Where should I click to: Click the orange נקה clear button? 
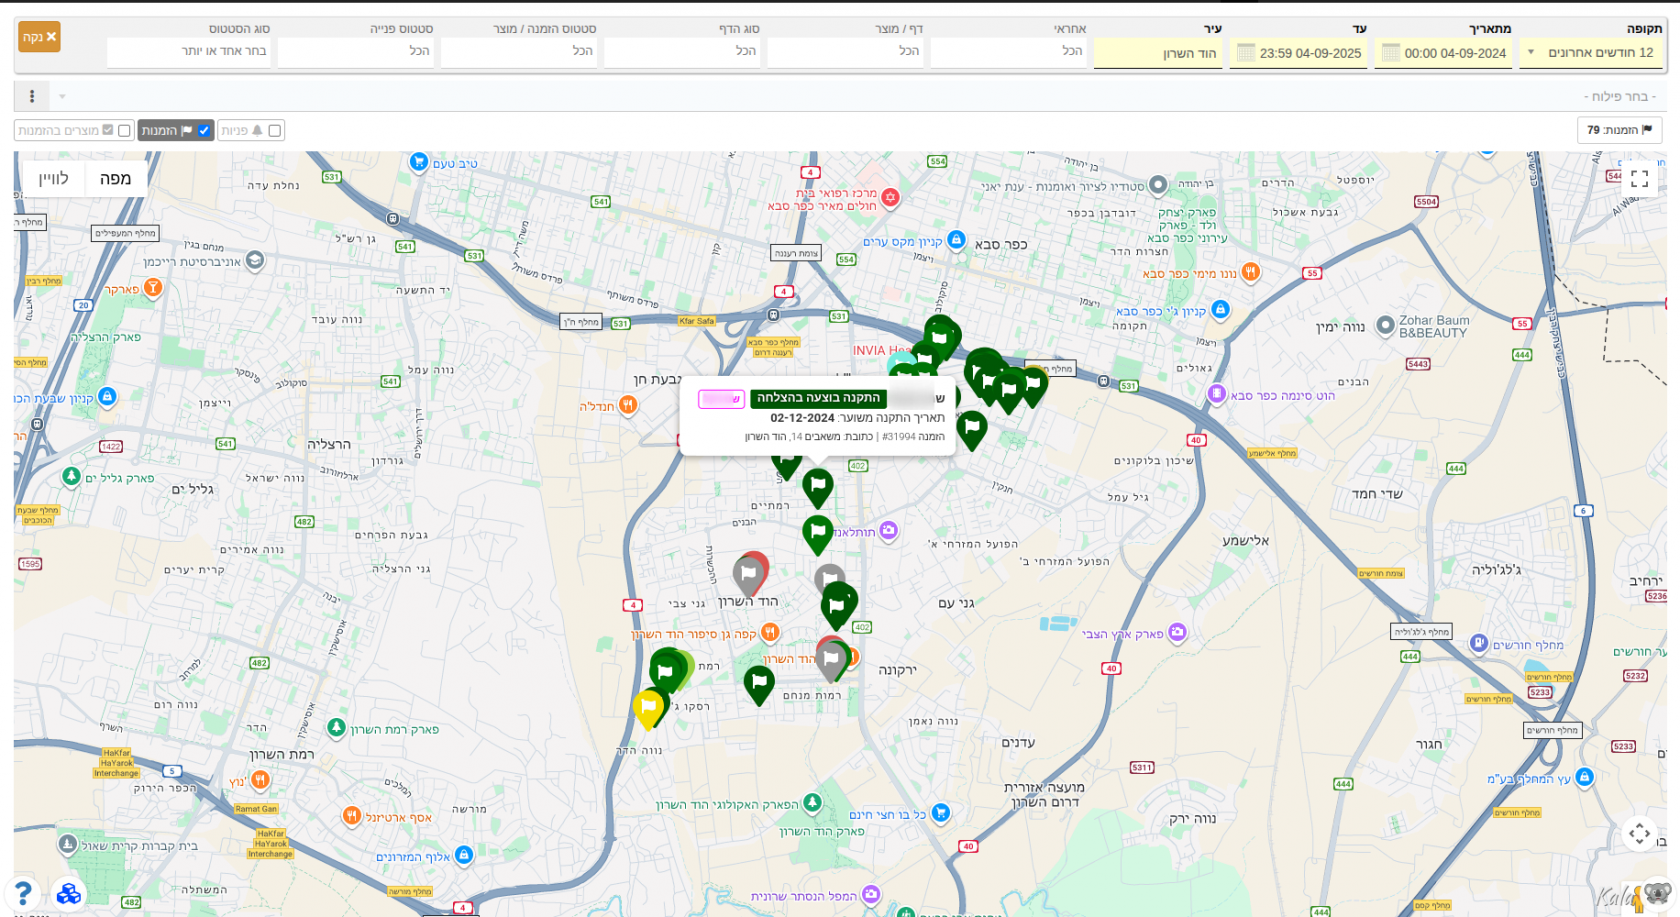(39, 37)
